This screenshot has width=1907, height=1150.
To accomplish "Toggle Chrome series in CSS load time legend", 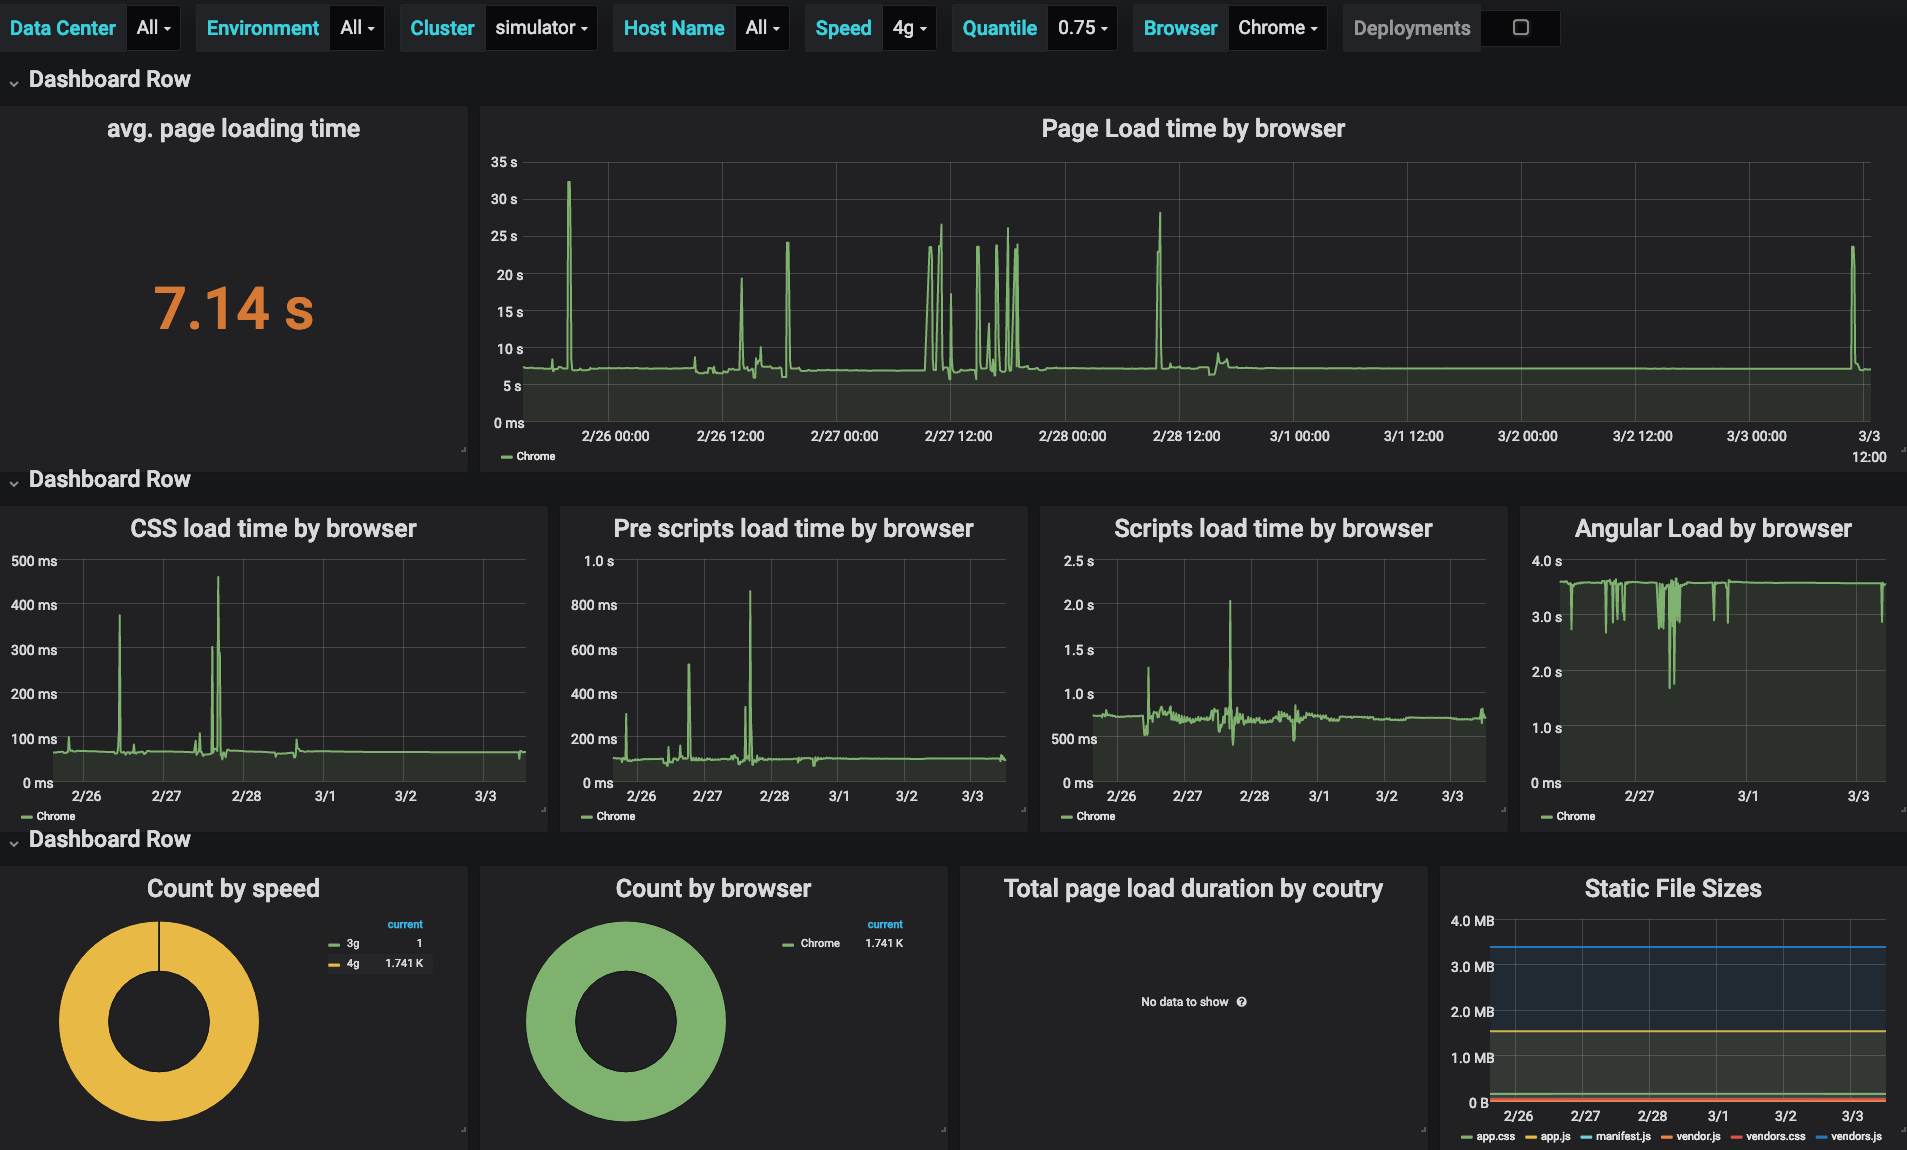I will tap(55, 817).
